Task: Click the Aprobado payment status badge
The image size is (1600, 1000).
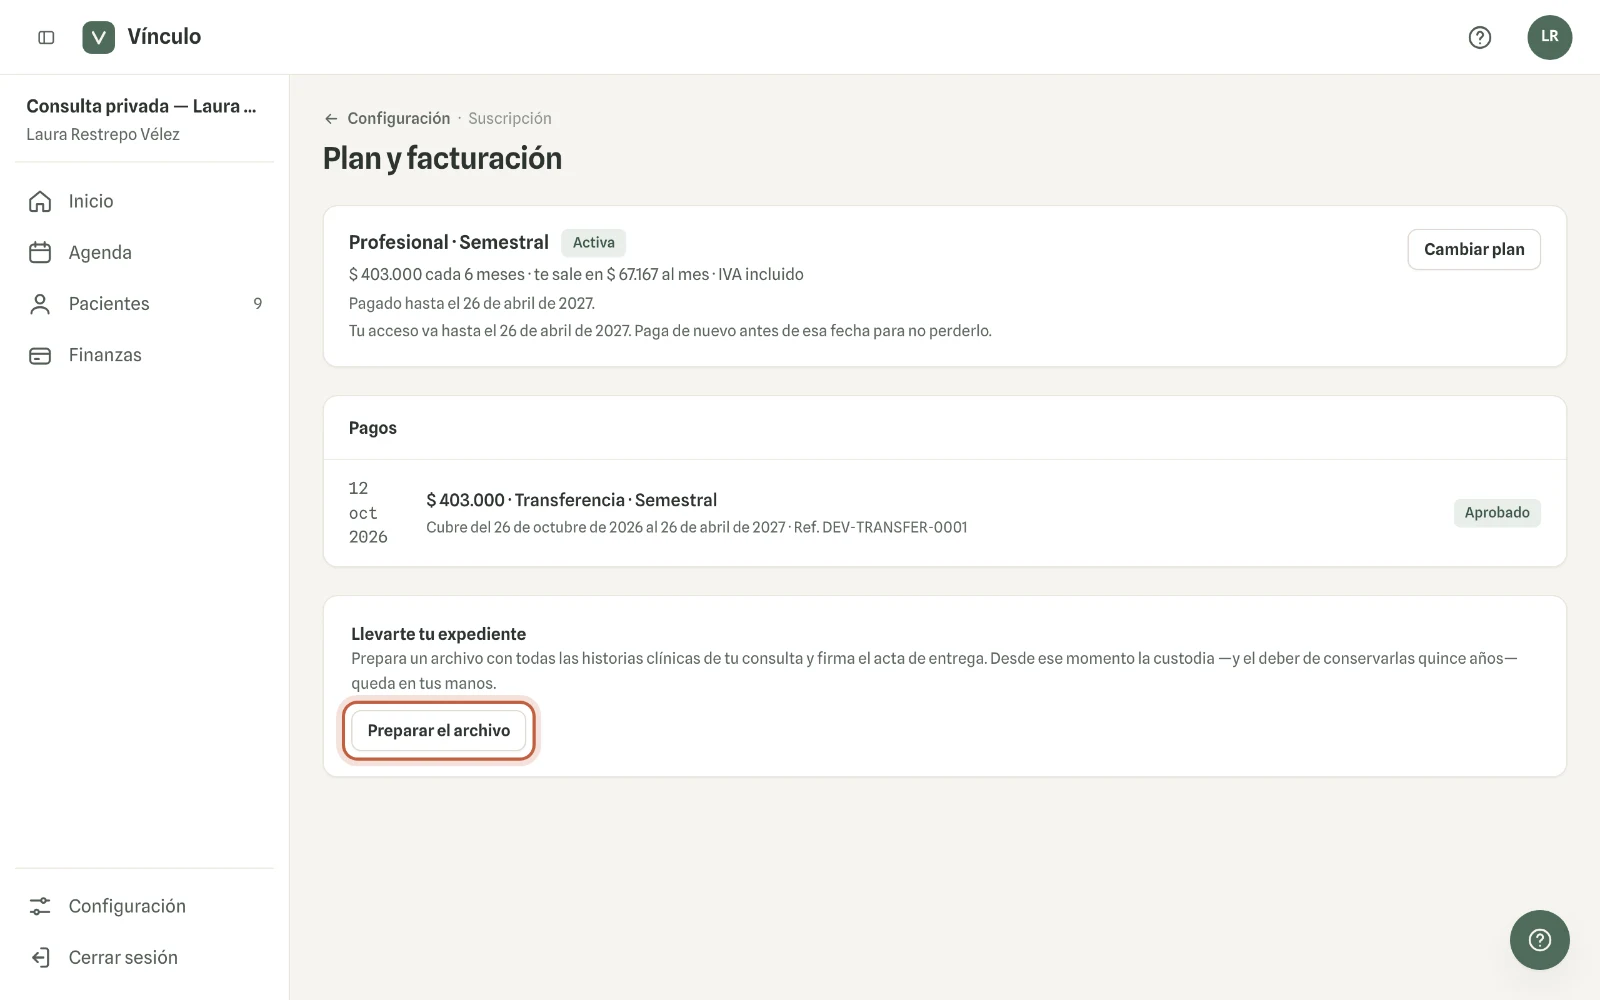Action: point(1497,513)
